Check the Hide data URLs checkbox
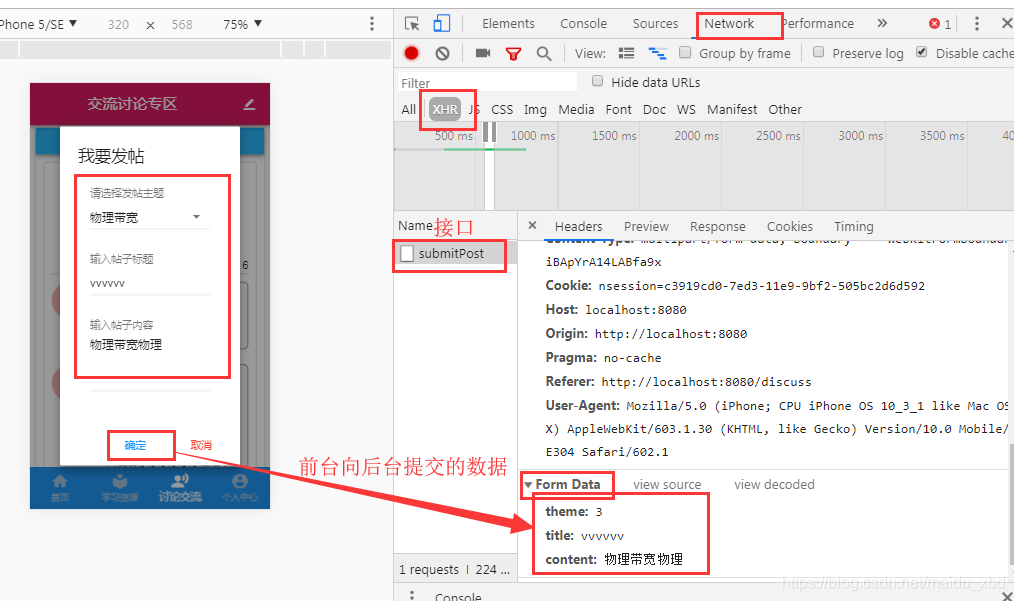 (598, 81)
